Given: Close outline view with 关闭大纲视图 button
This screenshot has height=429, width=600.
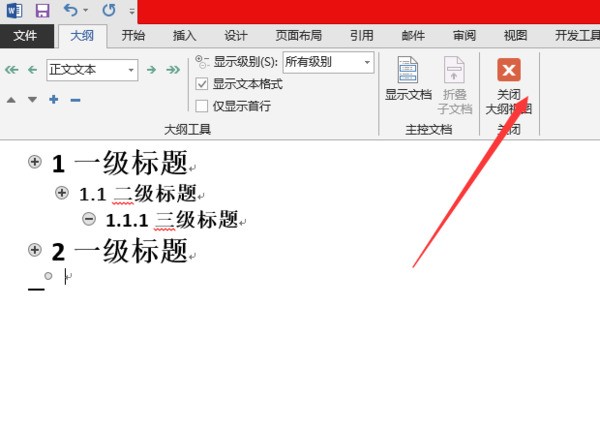Looking at the screenshot, I should [x=508, y=85].
